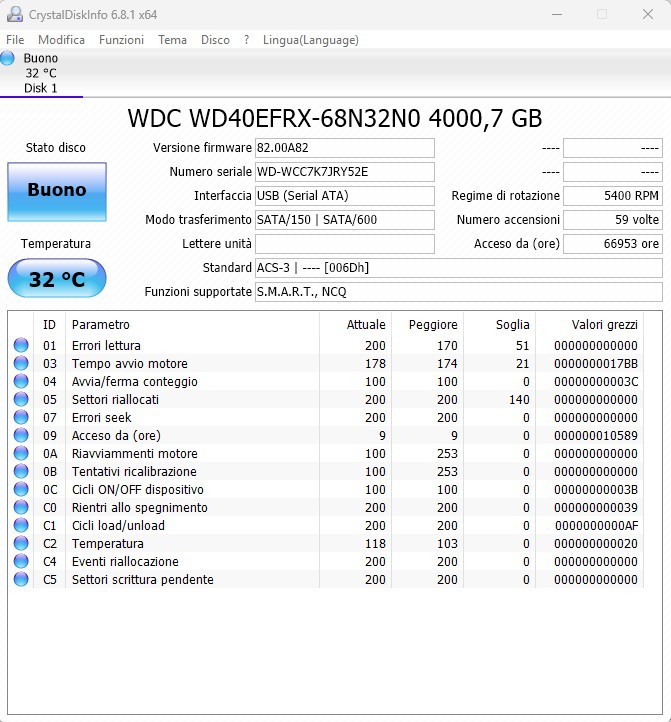Click the 66953 ore power-on field
The height and width of the screenshot is (722, 671).
(613, 244)
